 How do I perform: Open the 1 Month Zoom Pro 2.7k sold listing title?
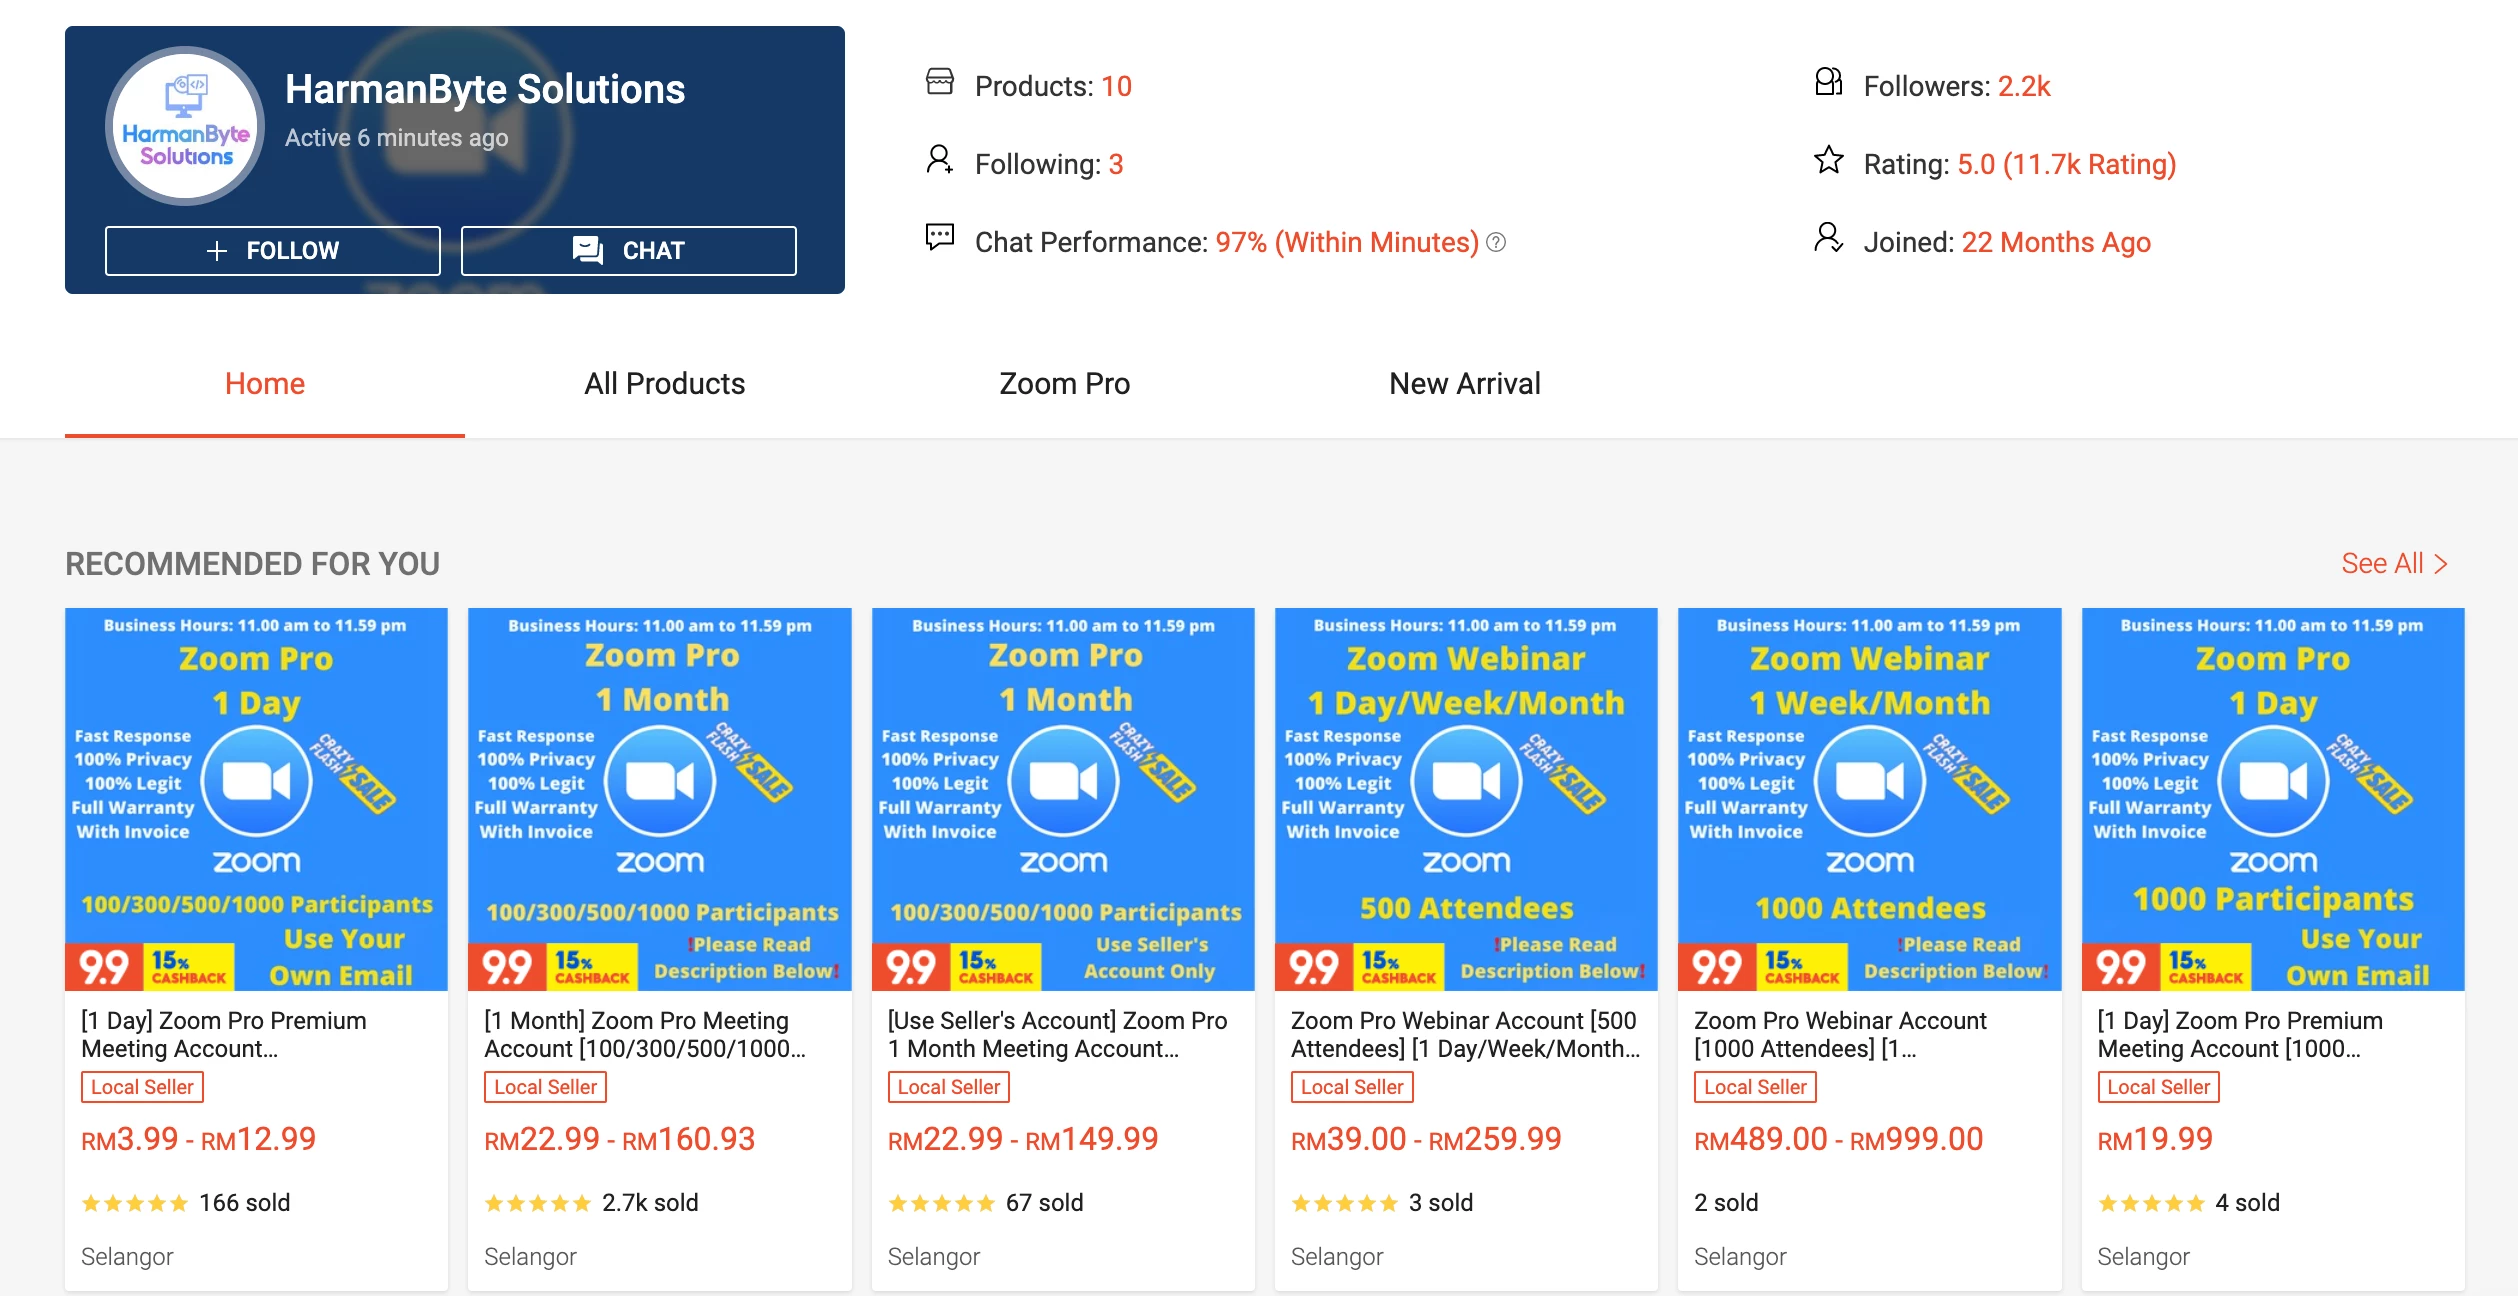pyautogui.click(x=644, y=1034)
